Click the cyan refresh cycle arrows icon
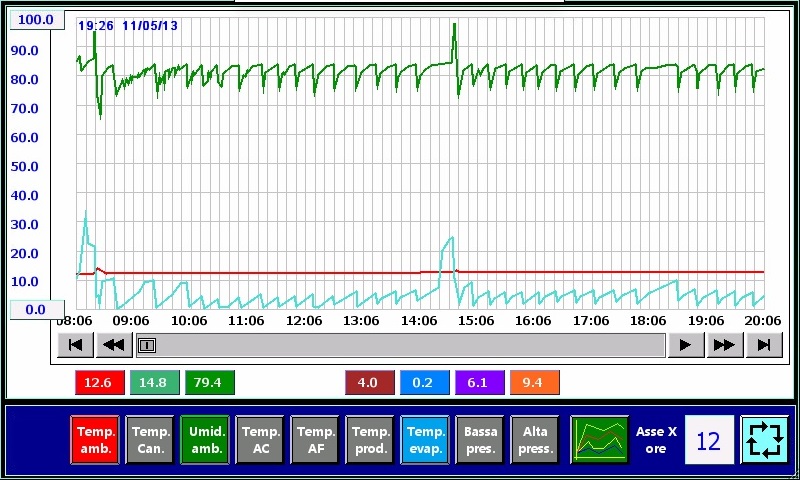This screenshot has height=480, width=800. pos(765,441)
